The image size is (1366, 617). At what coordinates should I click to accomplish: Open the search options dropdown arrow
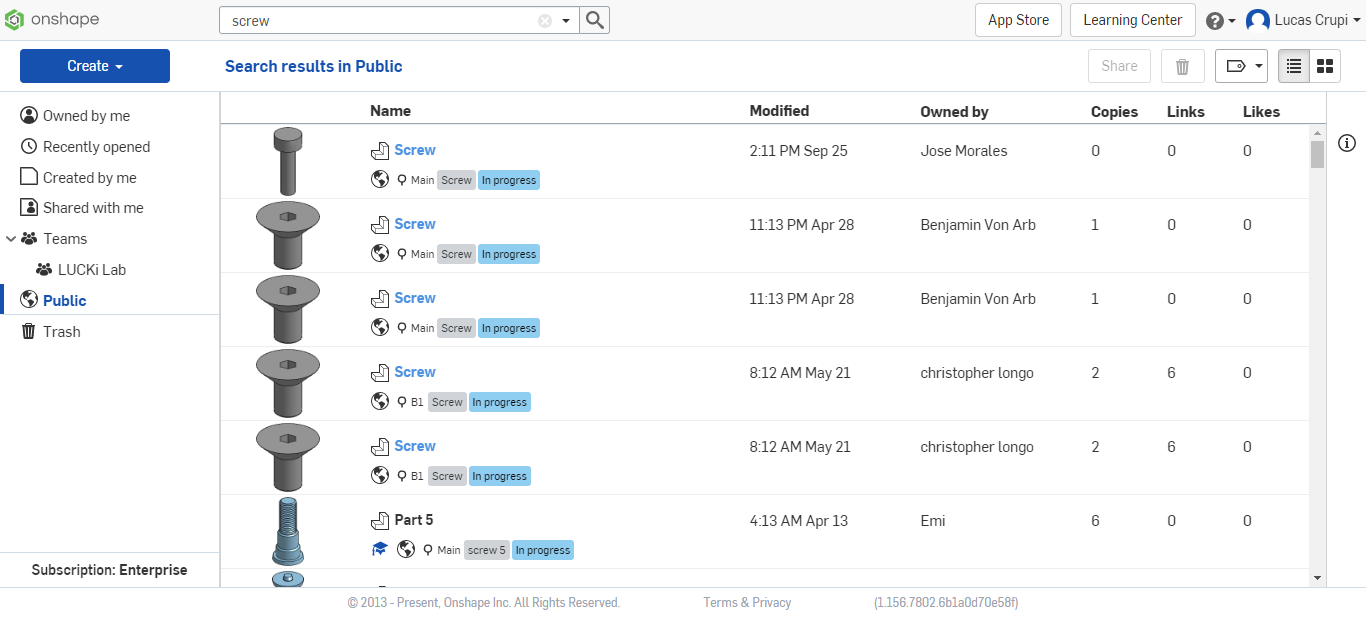pos(566,20)
